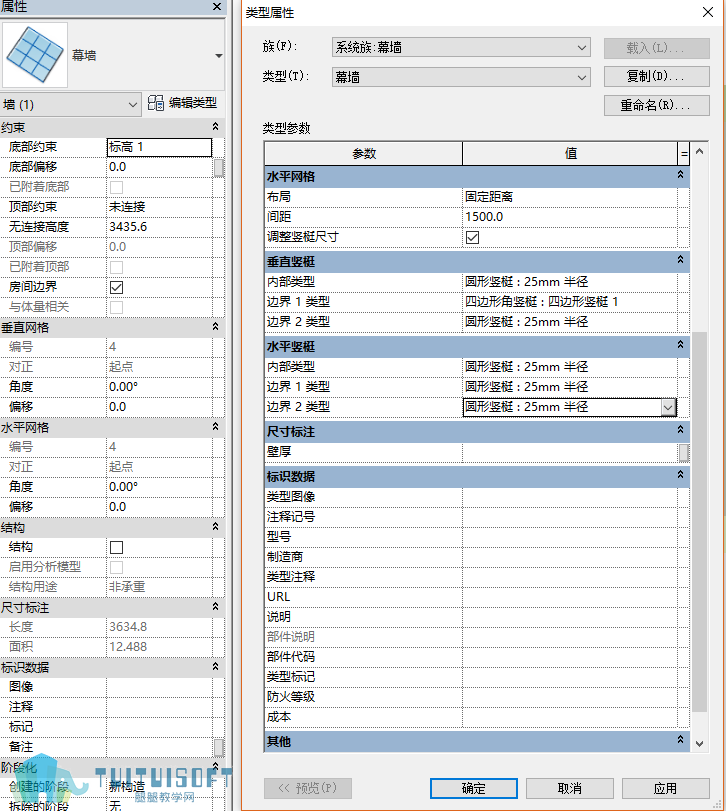
Task: Toggle the 已附着顶部 checkbox
Action: pos(116,267)
